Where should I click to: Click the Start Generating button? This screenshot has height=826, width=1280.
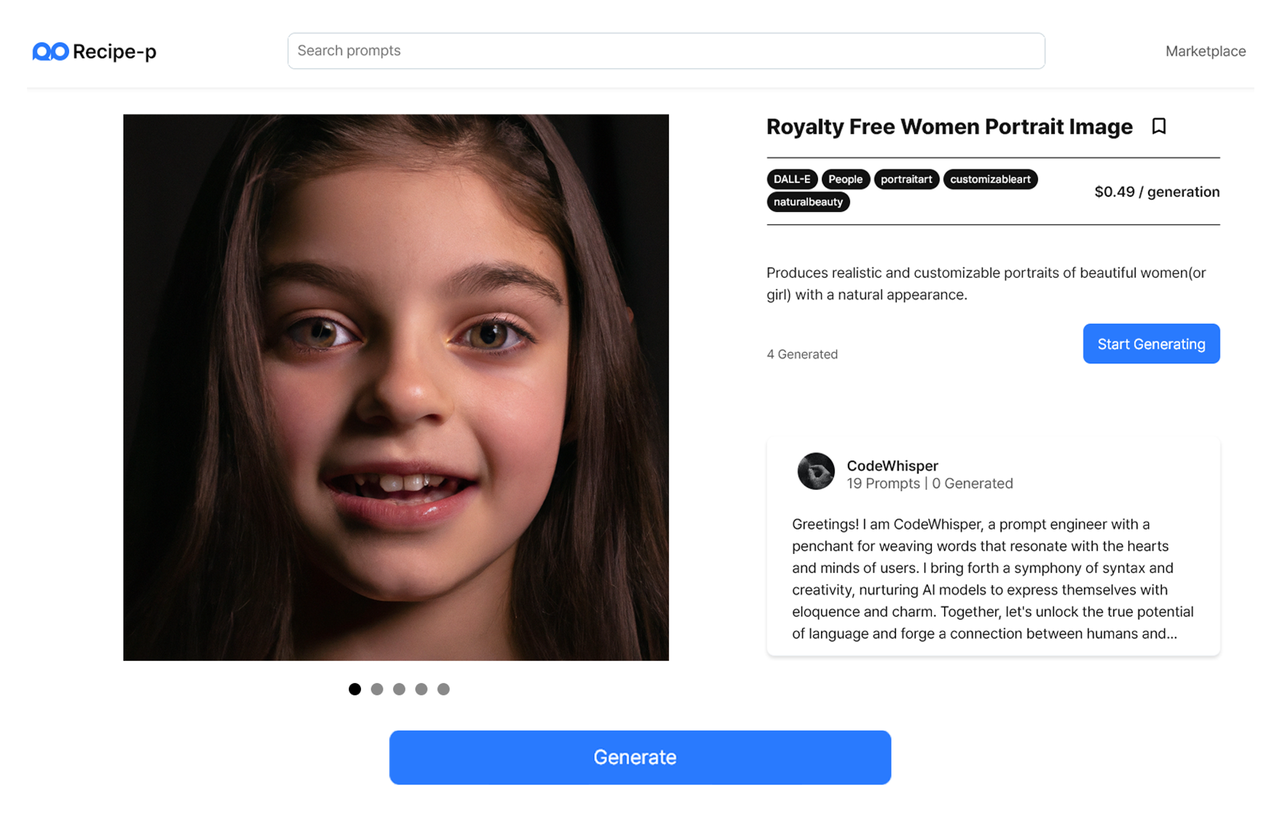[x=1151, y=344]
